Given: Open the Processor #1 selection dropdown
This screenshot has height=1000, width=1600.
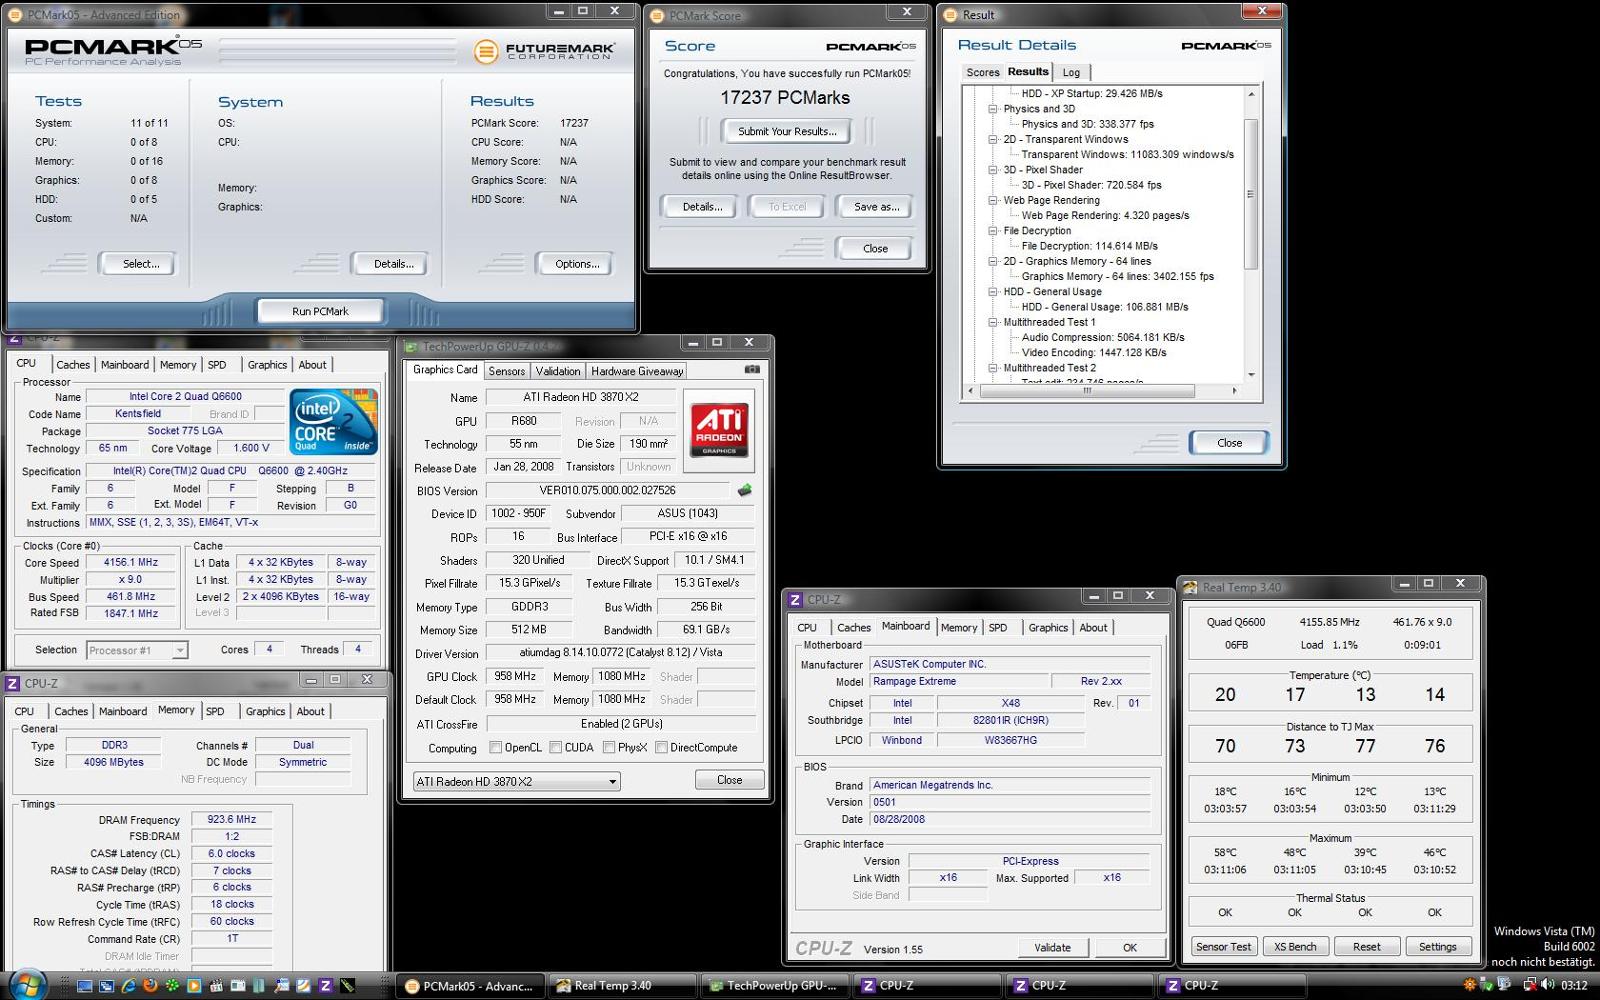Looking at the screenshot, I should pos(136,650).
